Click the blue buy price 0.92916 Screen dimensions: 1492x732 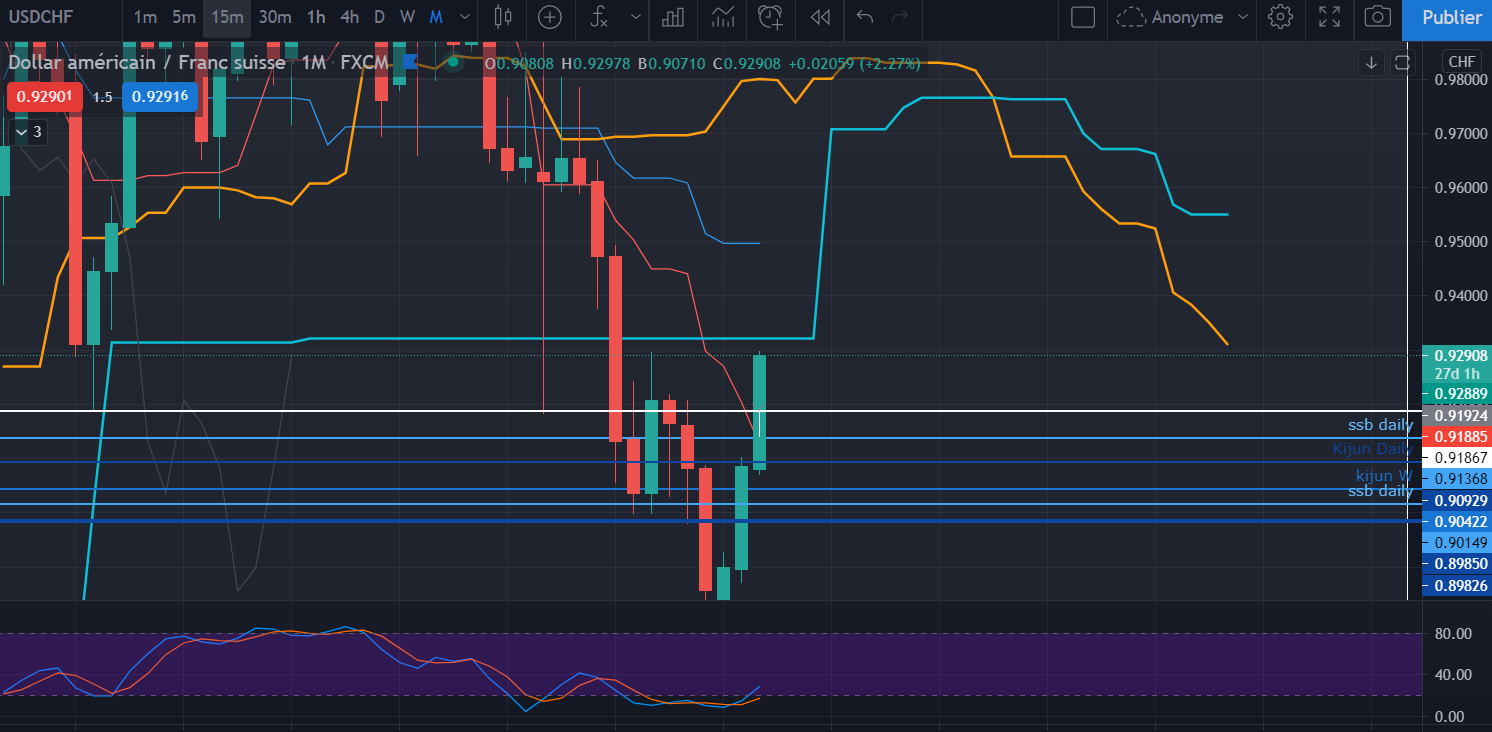(x=161, y=97)
